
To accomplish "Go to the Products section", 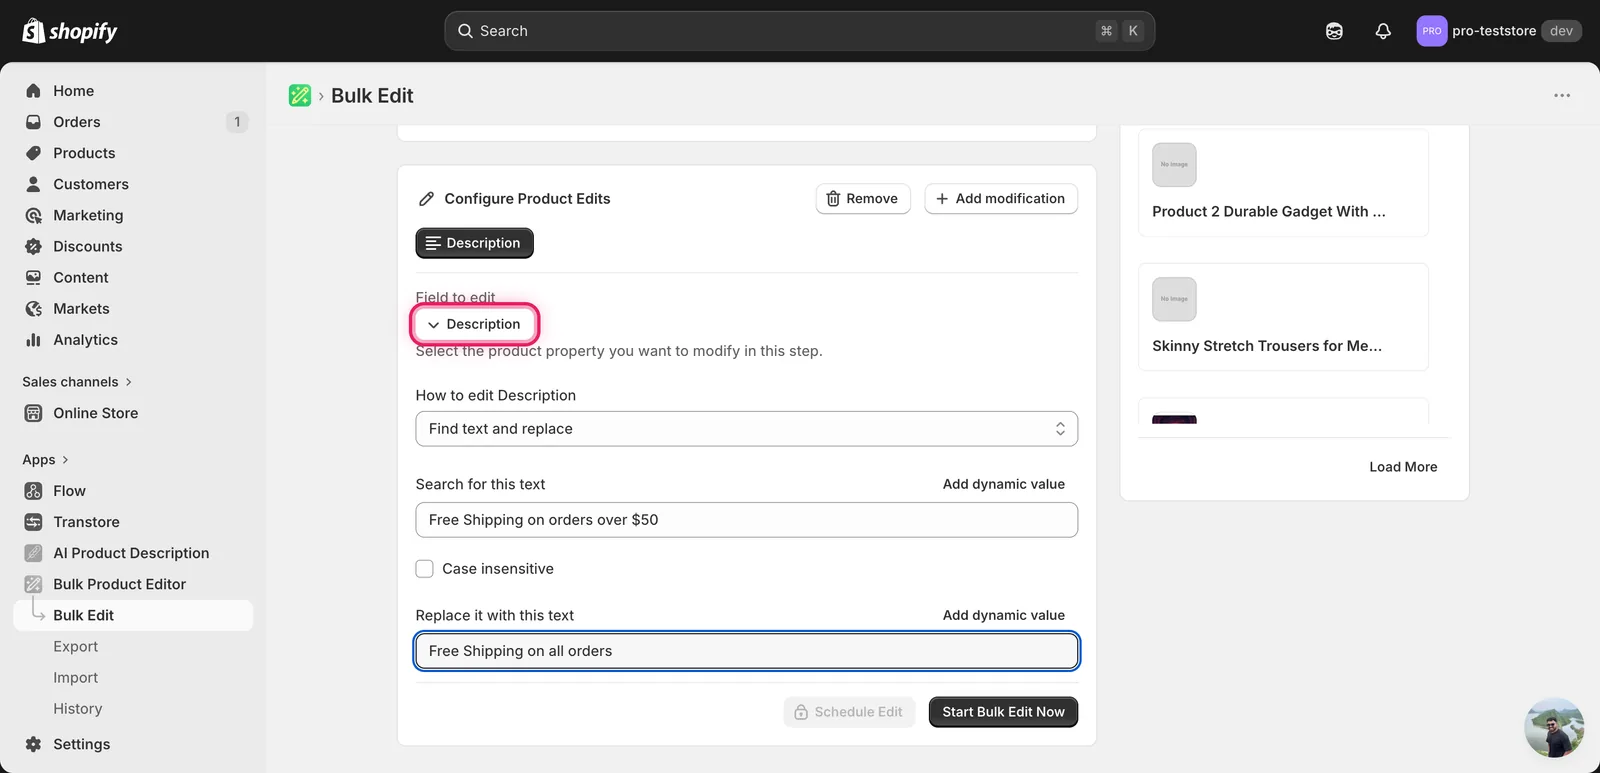I will pyautogui.click(x=84, y=153).
